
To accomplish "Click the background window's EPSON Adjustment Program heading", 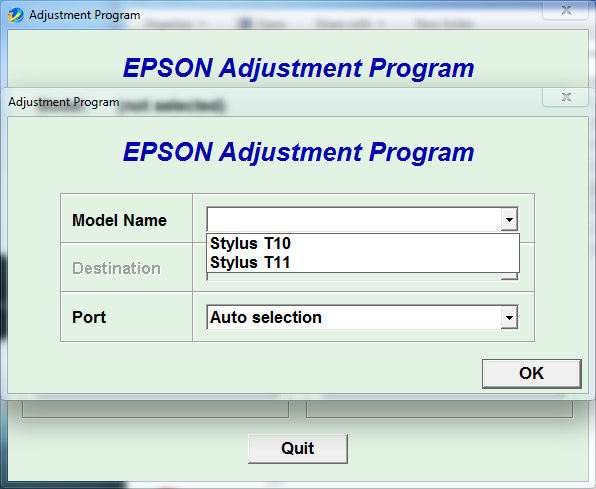I will [x=298, y=68].
